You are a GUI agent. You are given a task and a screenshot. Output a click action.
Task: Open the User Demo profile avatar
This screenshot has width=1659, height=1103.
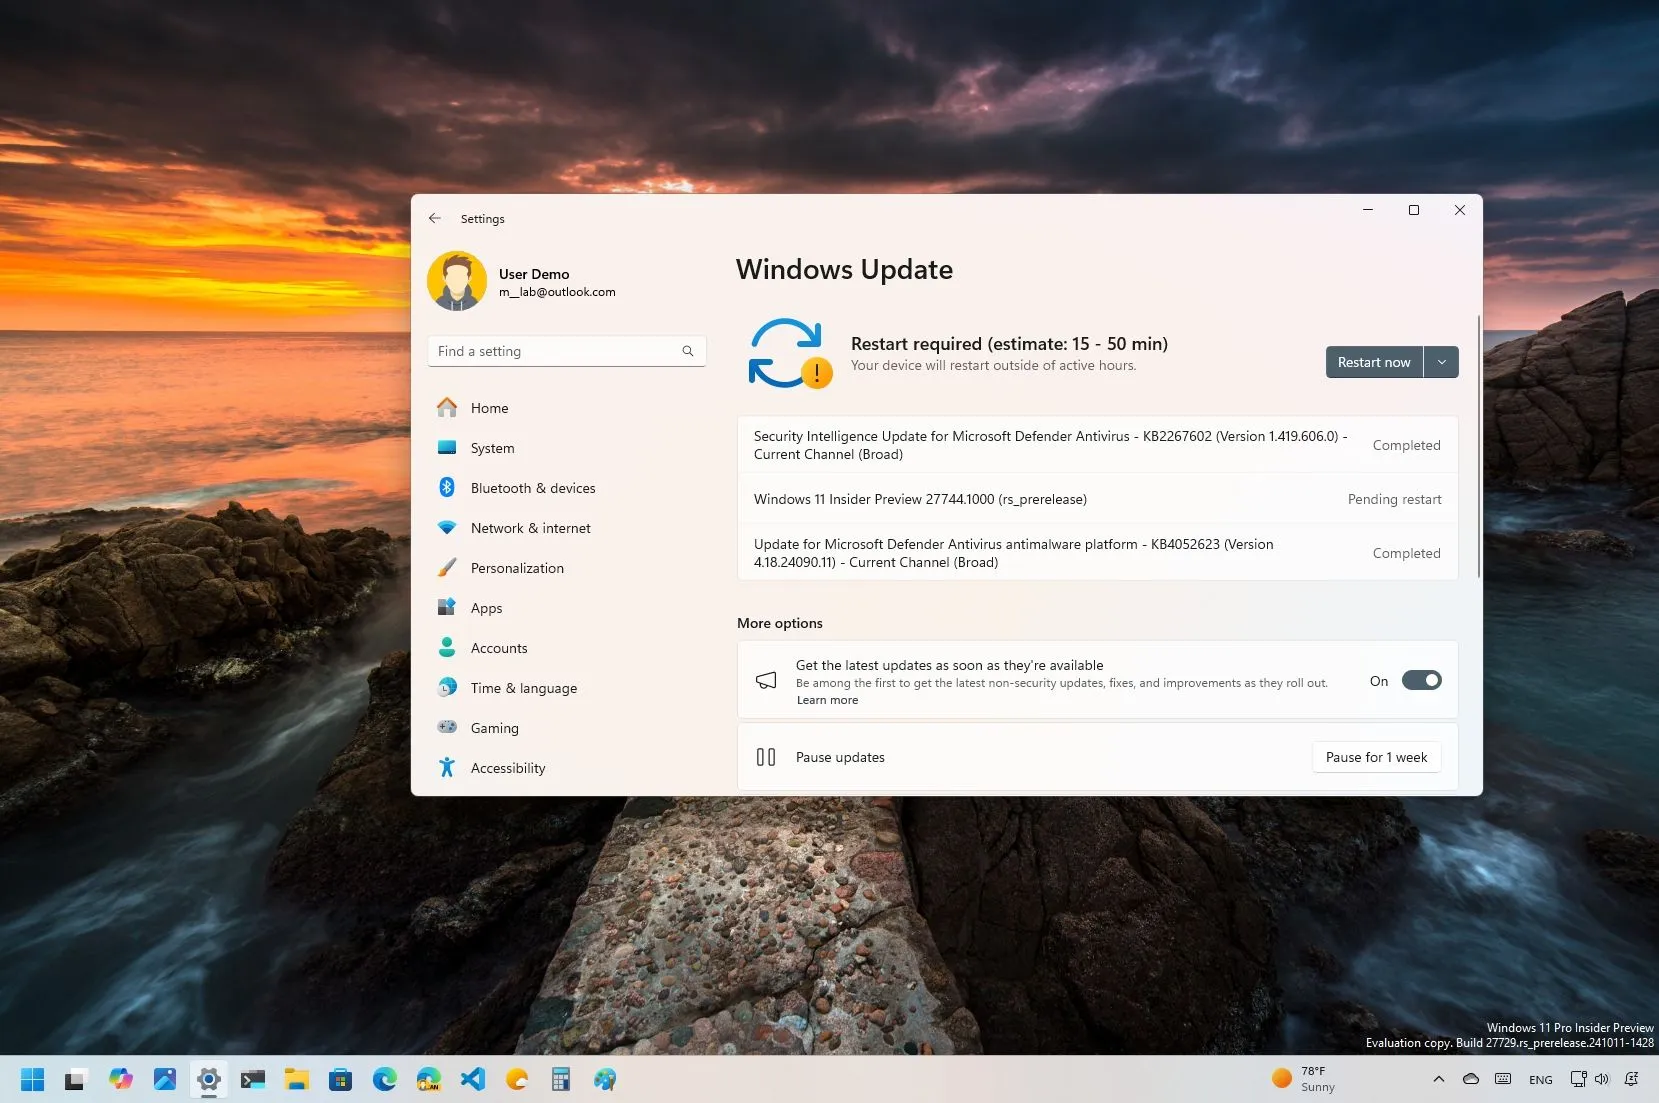pyautogui.click(x=457, y=281)
